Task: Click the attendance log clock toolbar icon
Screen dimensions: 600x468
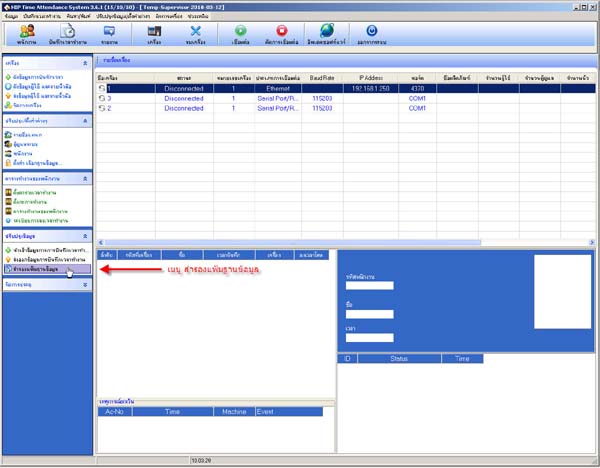Action: (69, 34)
